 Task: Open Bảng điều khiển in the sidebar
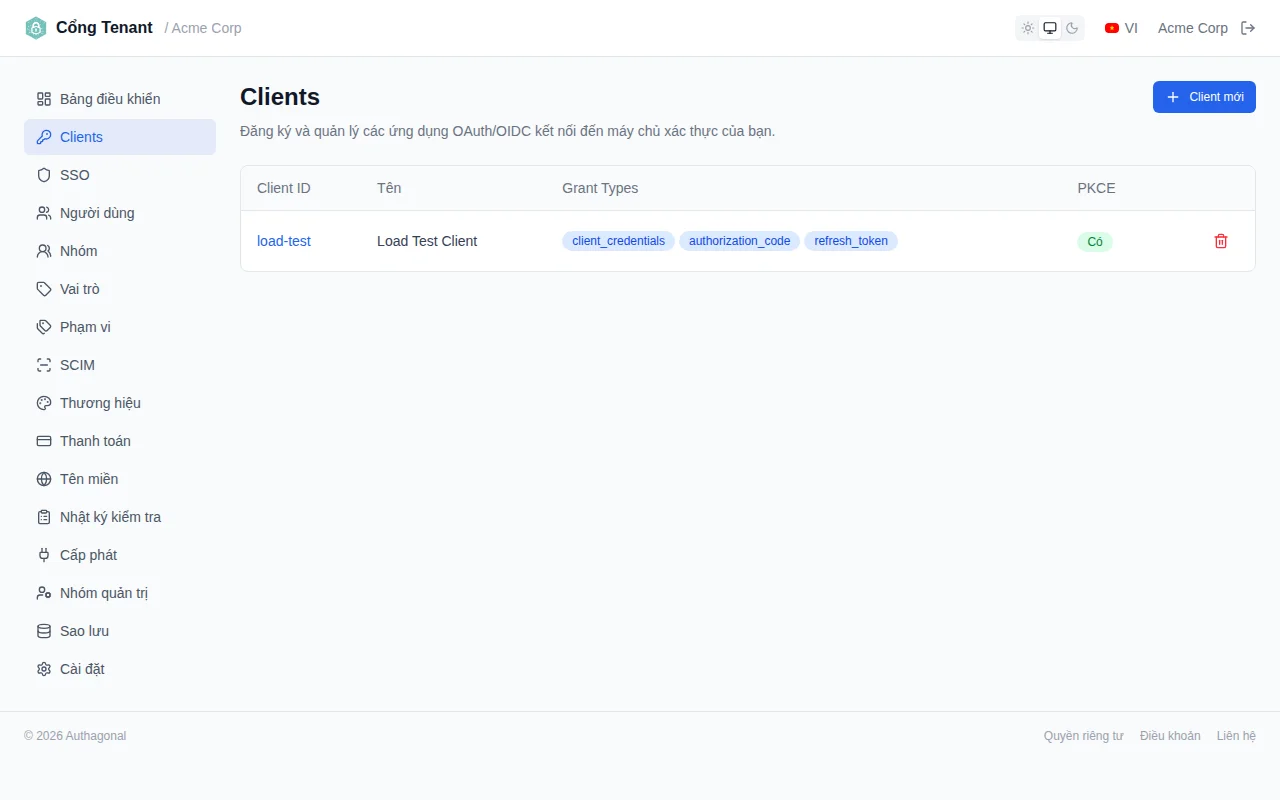120,99
